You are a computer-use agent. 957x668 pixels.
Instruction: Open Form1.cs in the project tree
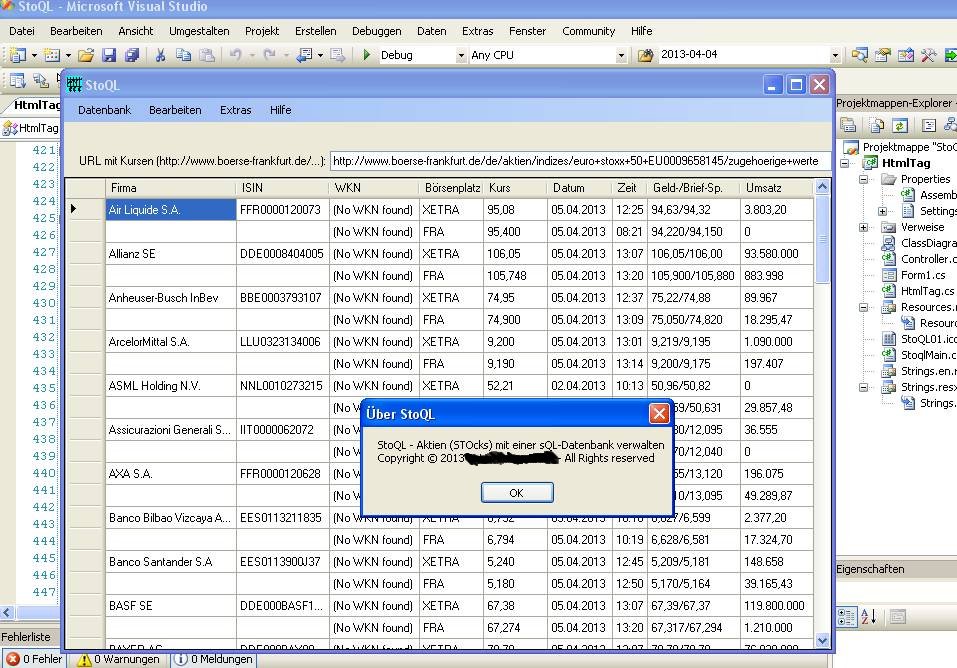(x=921, y=275)
